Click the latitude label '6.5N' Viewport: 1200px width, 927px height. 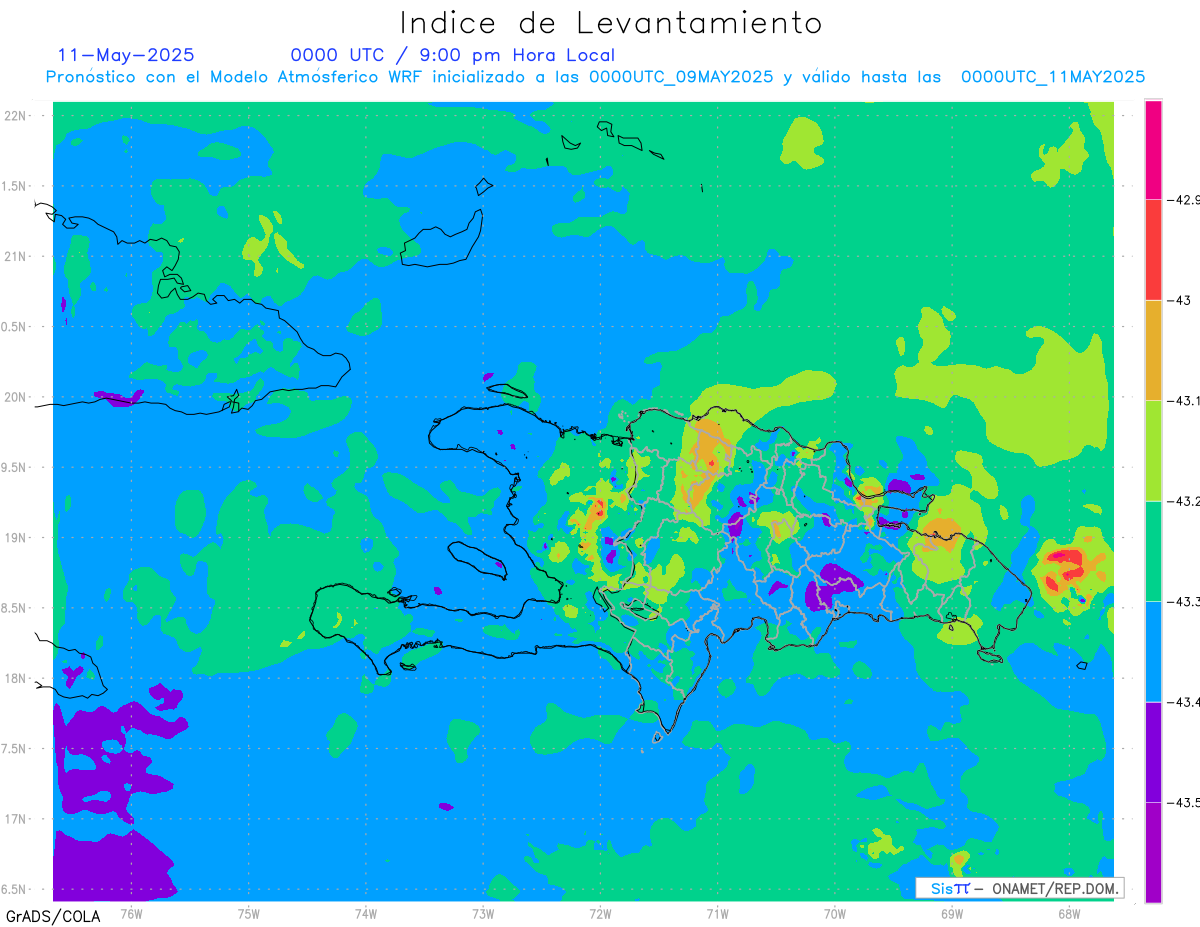coord(15,889)
